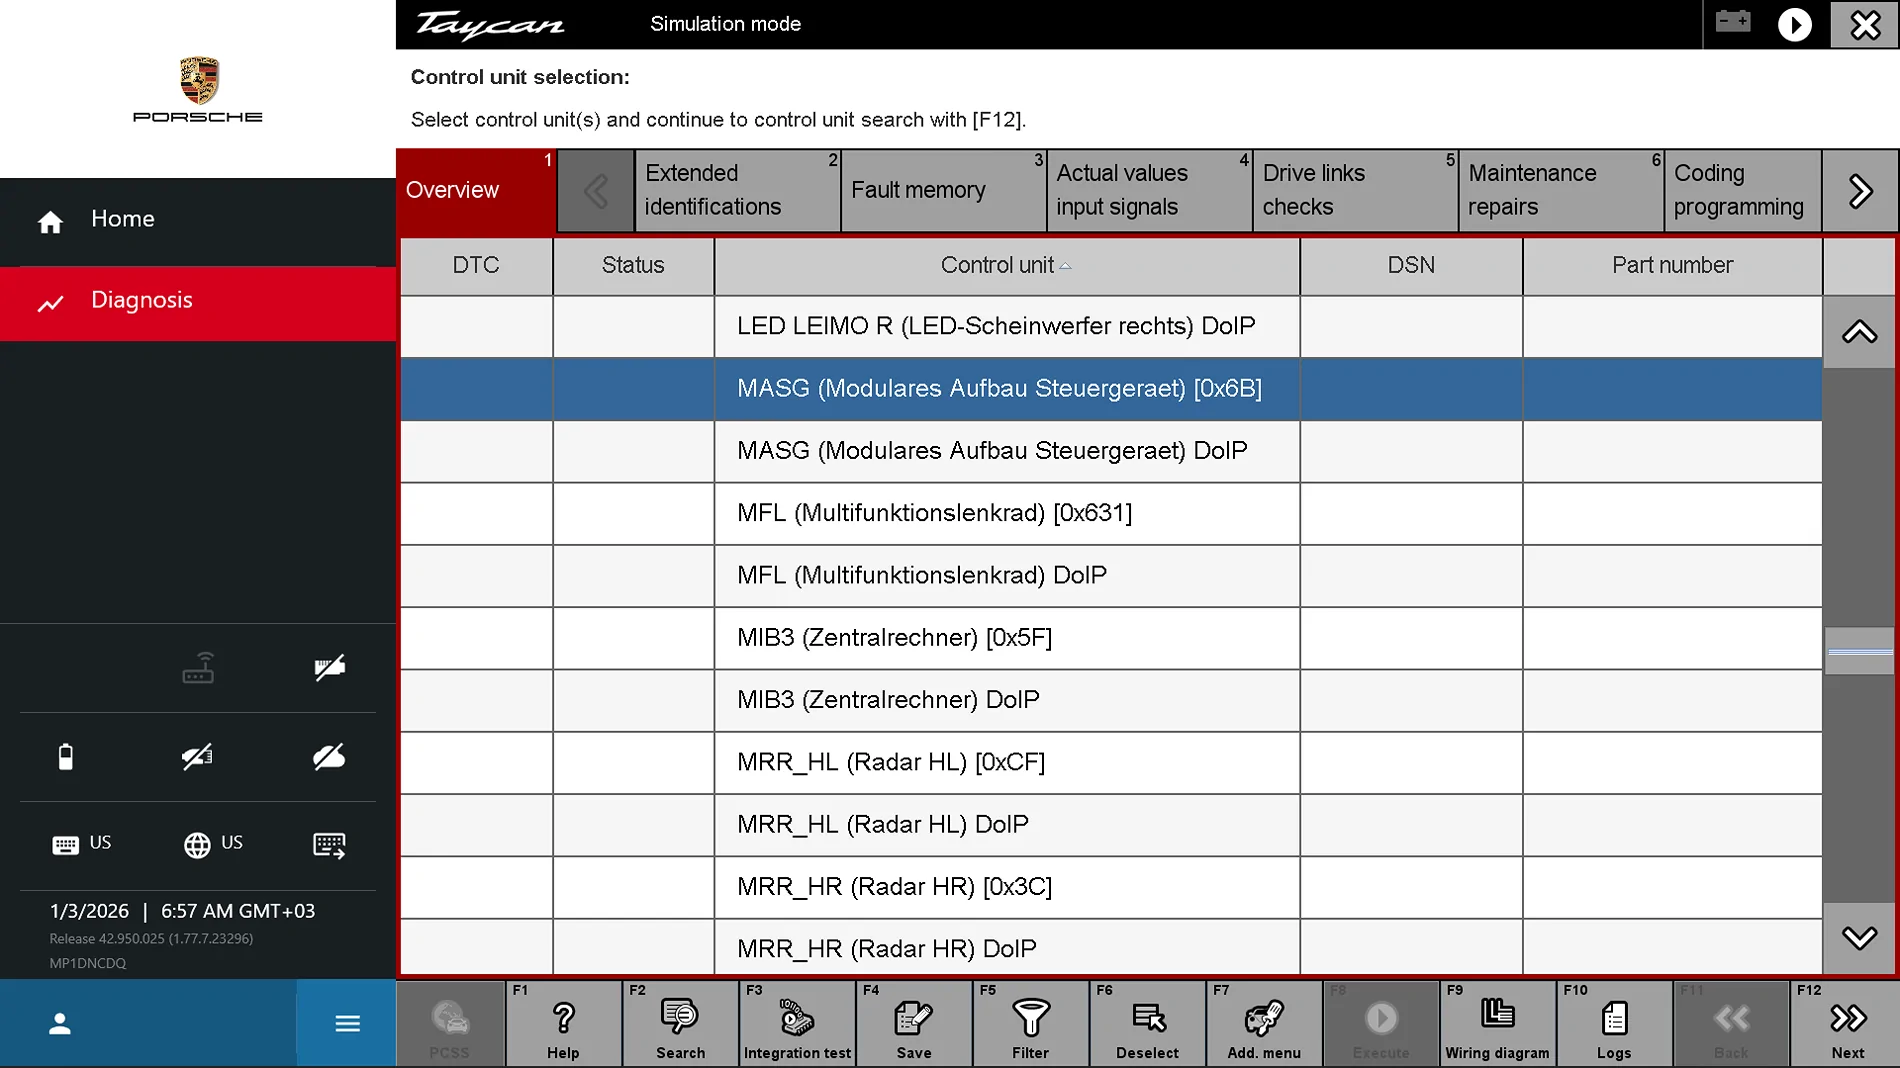Open the Drive links checks tab
The image size is (1900, 1068).
click(1356, 190)
